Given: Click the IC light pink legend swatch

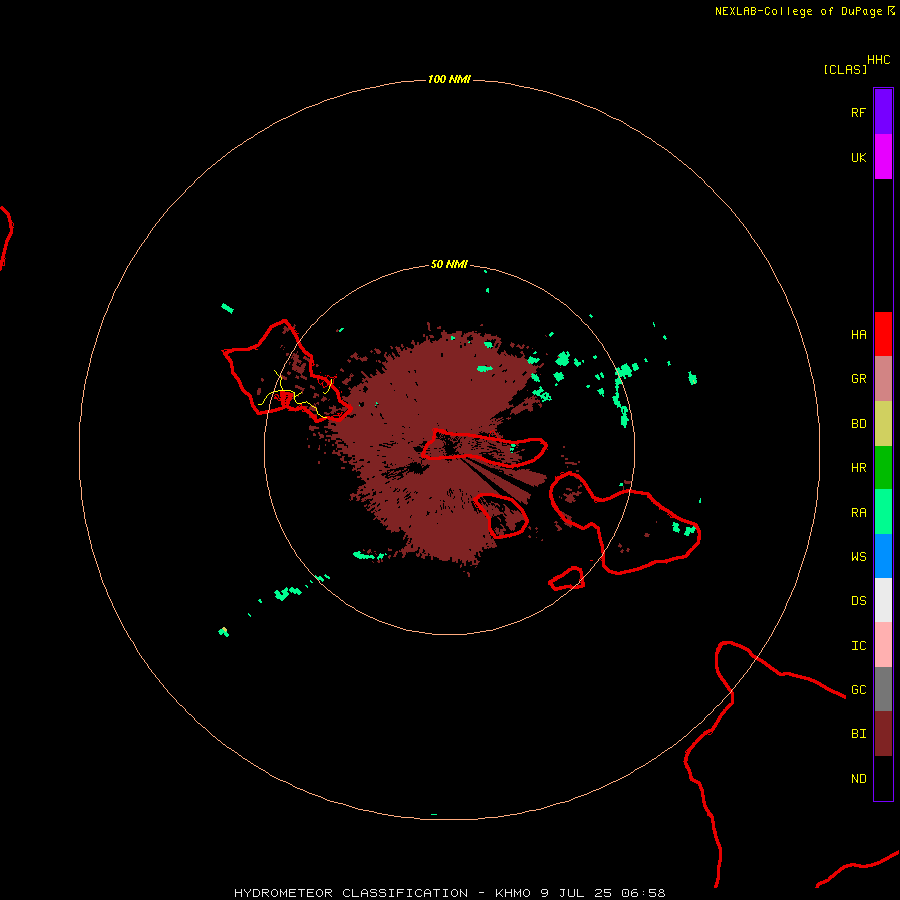Looking at the screenshot, I should 883,645.
